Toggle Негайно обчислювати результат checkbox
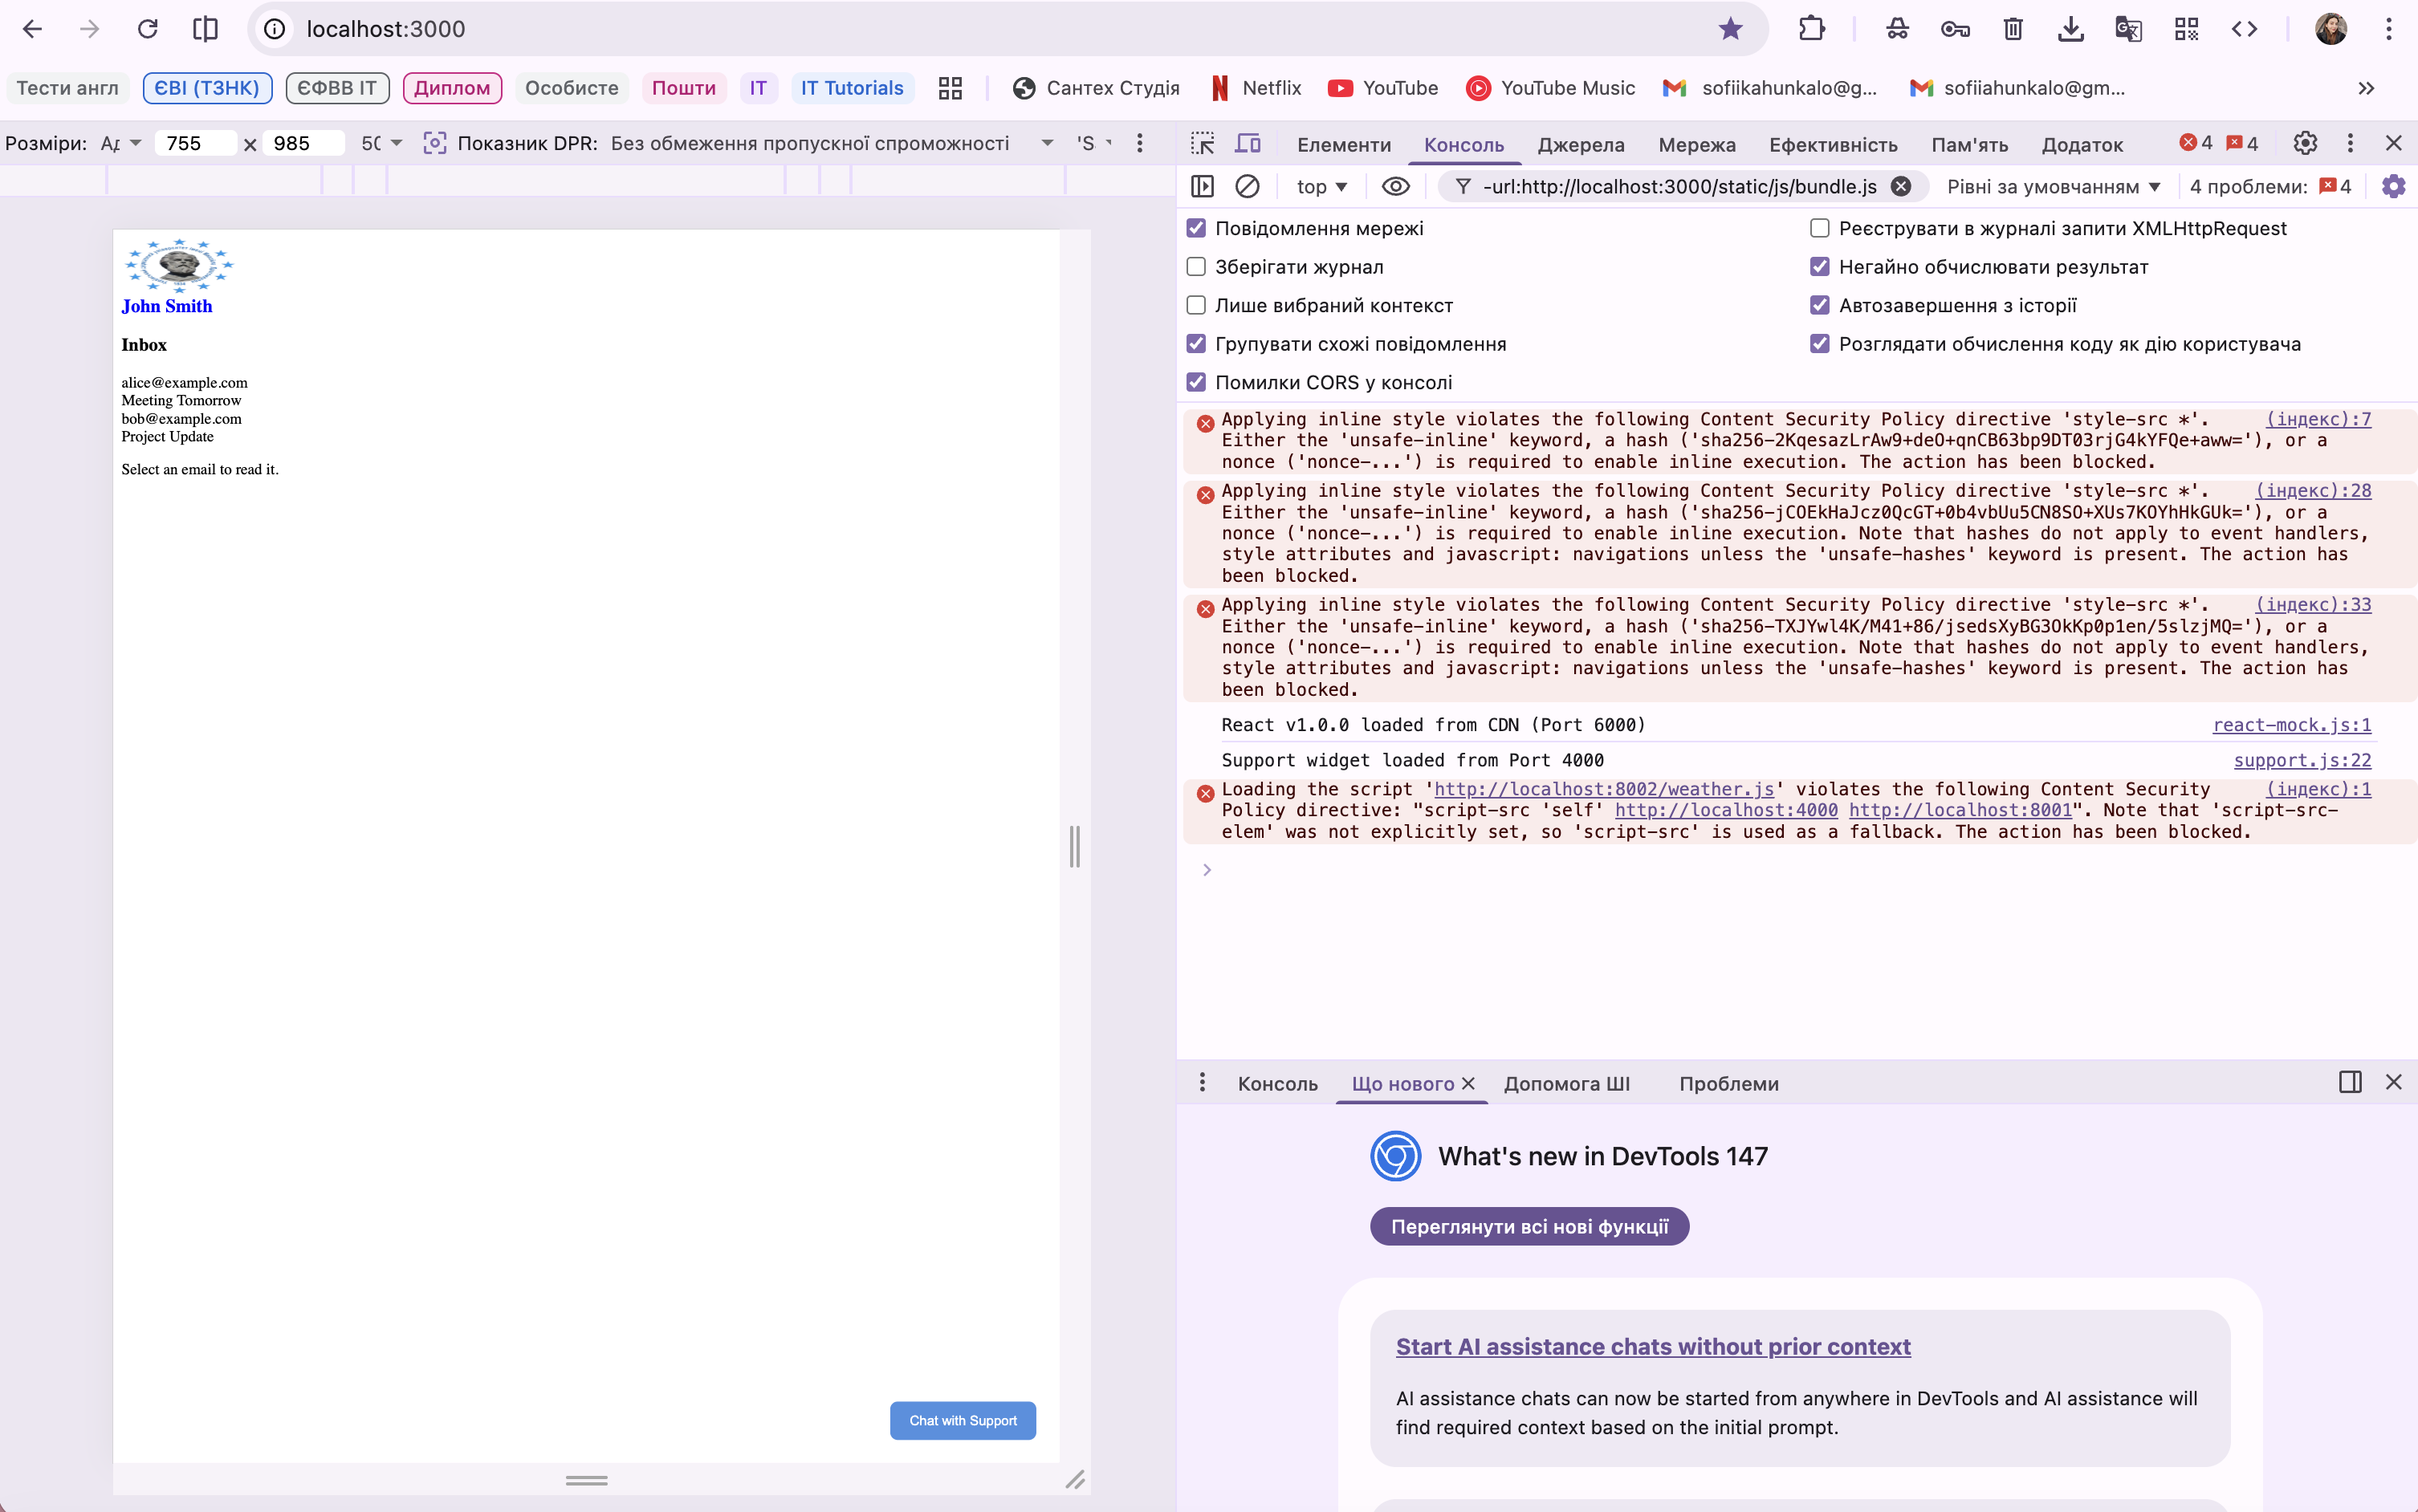 pyautogui.click(x=1820, y=266)
